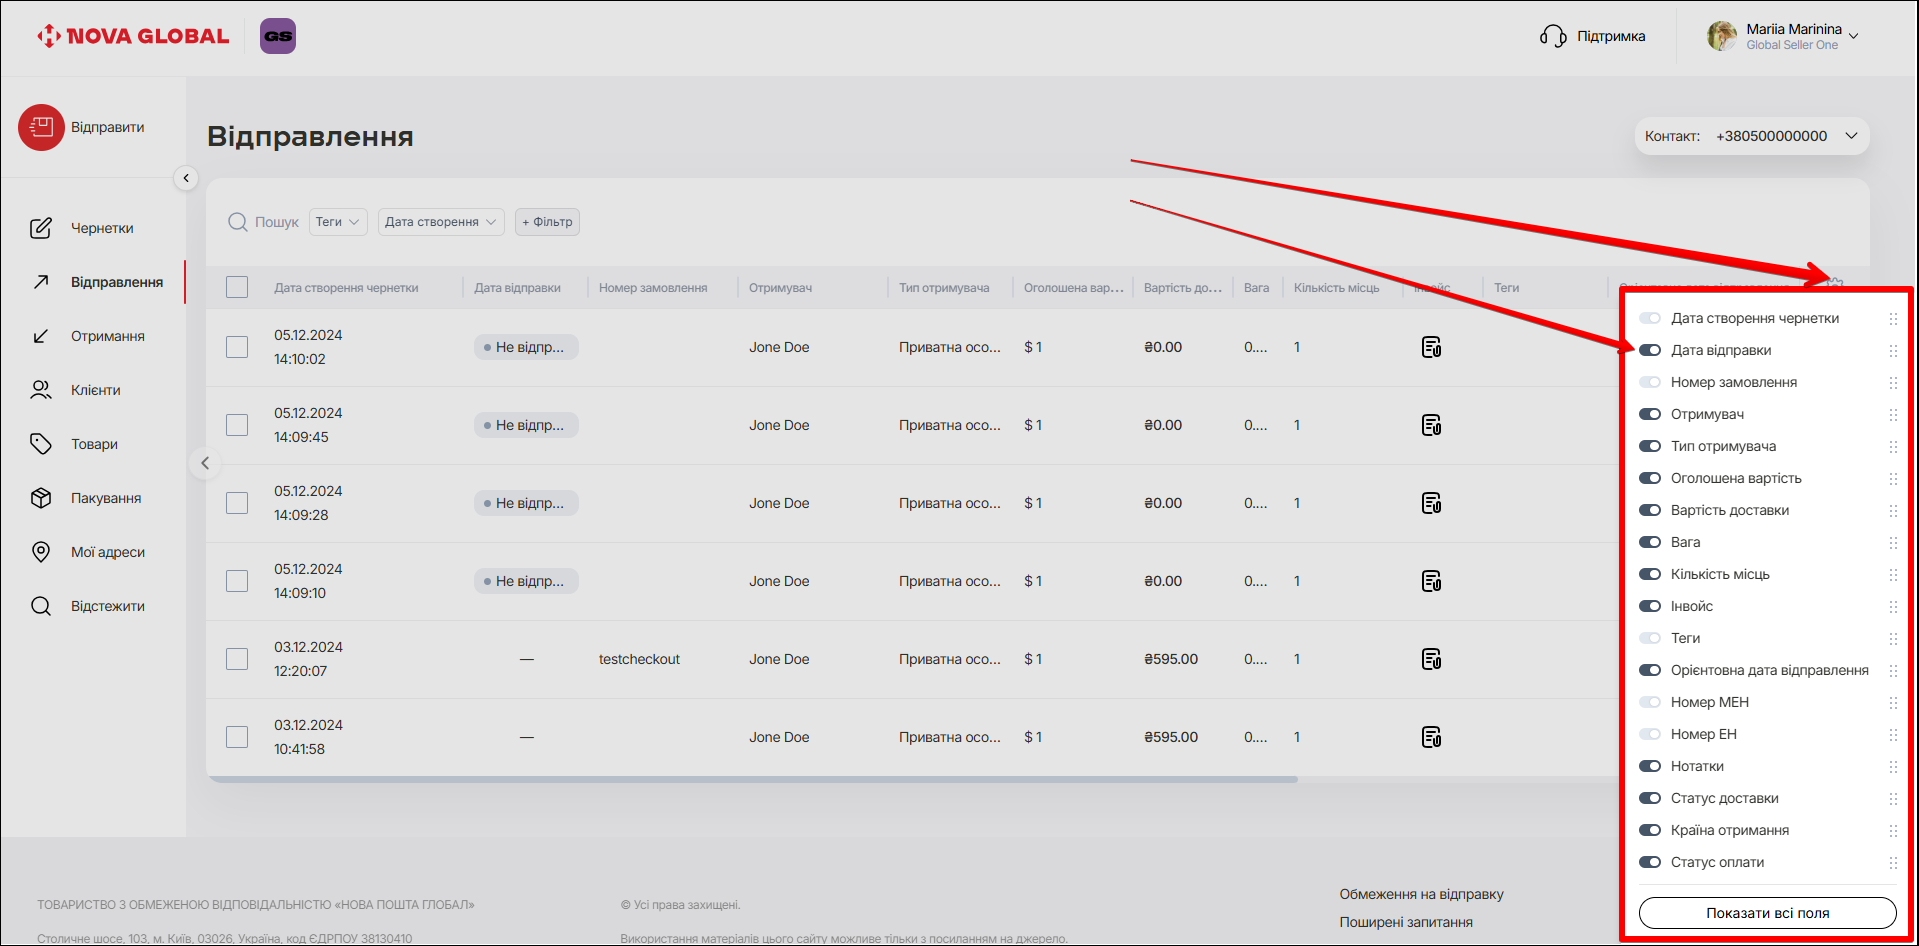Open invoice icon for 14:10:02 shipment
Screen dimensions: 1919x946
click(x=1431, y=347)
